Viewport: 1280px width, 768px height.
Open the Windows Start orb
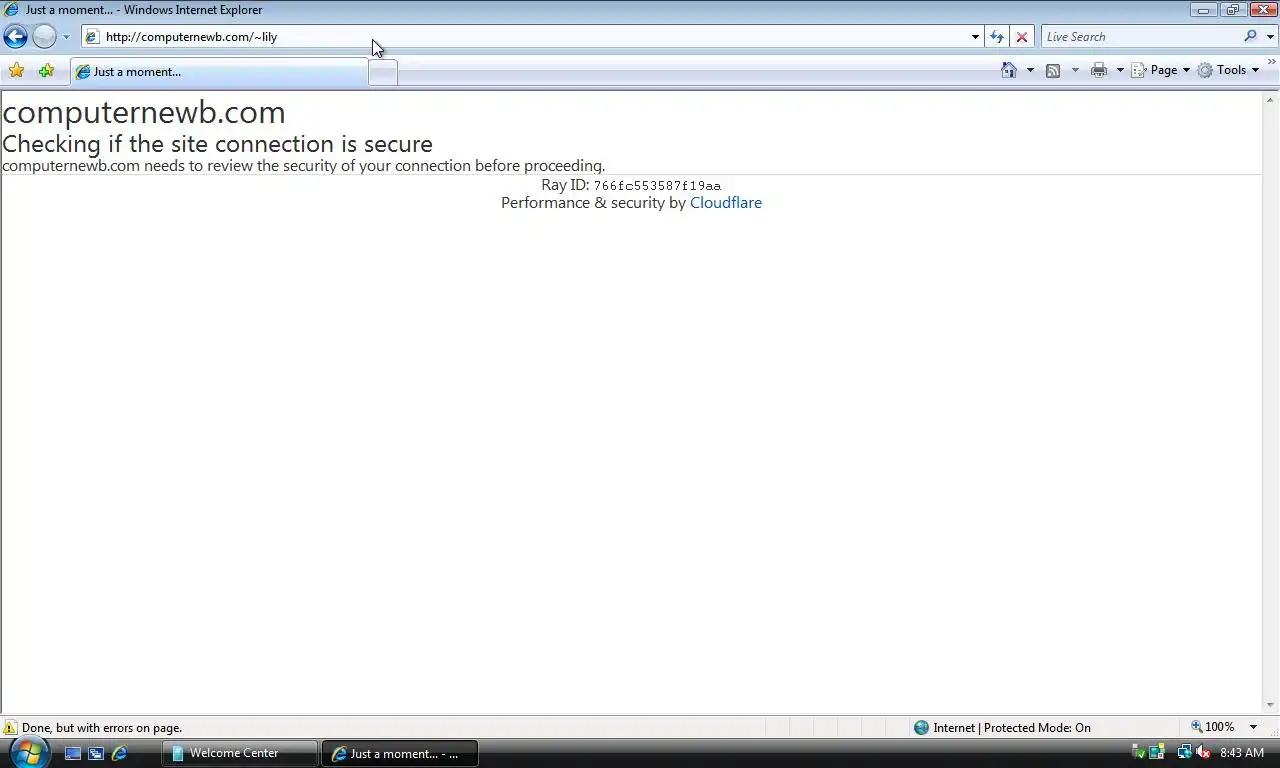click(28, 752)
